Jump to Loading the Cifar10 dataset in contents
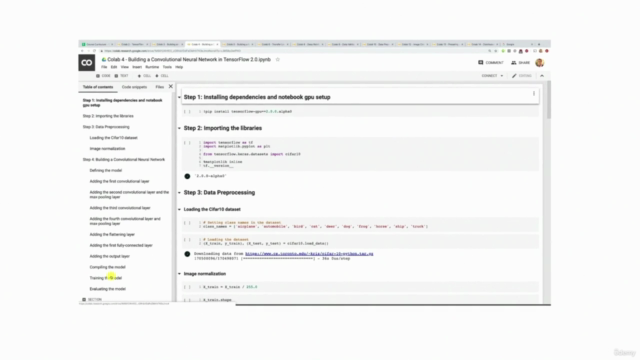This screenshot has height=360, width=640. 113,138
